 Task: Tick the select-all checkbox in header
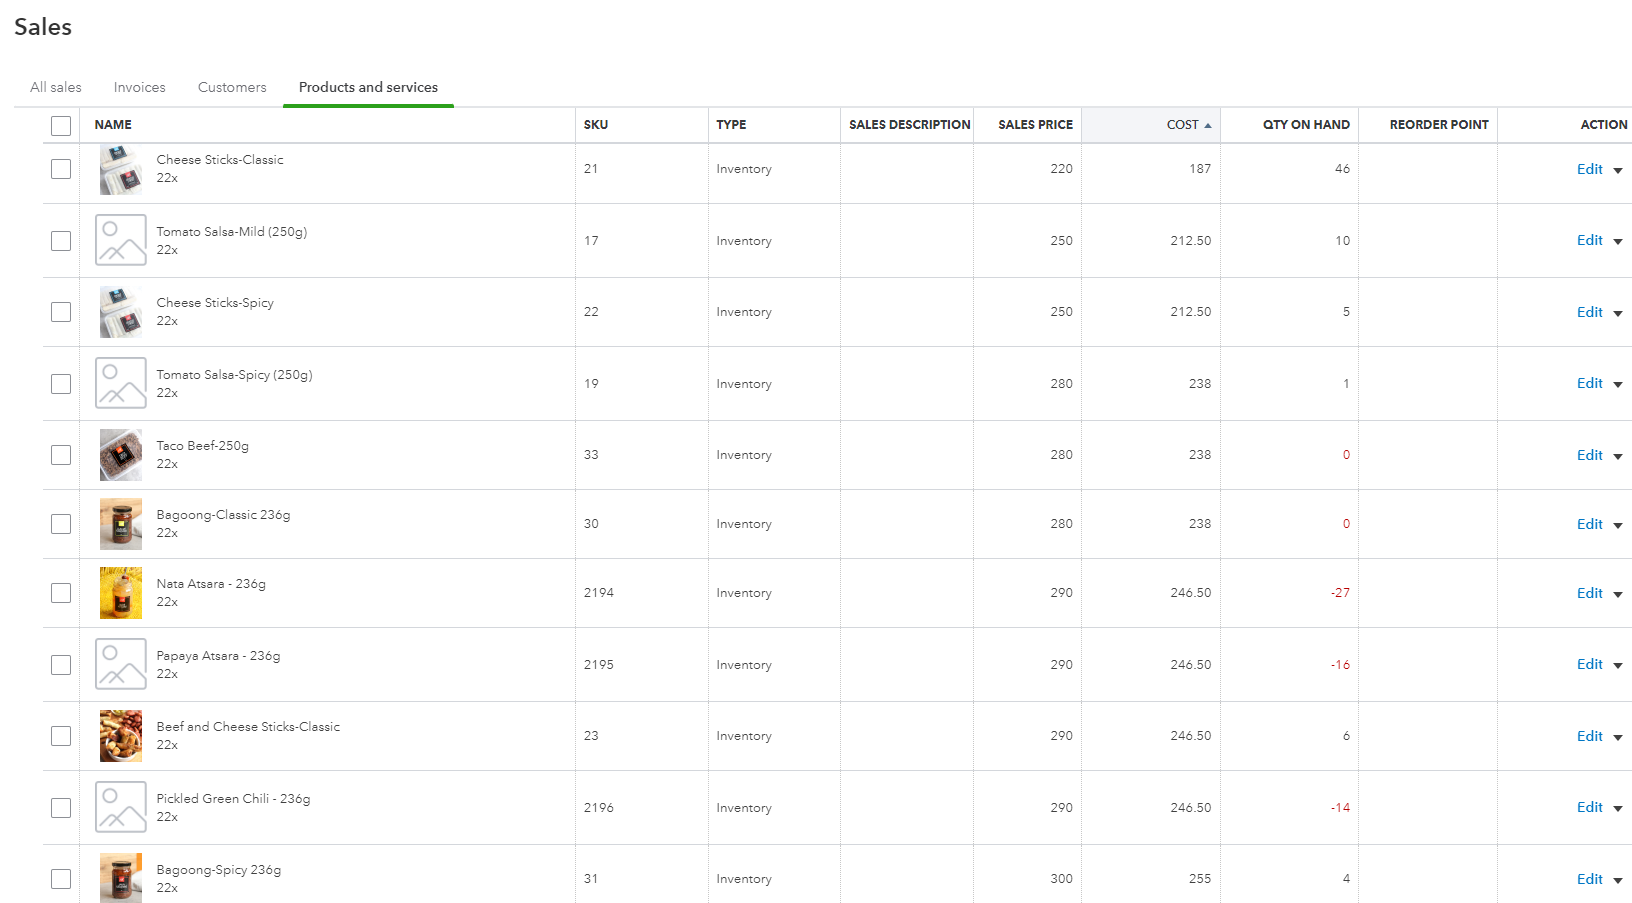tap(61, 125)
